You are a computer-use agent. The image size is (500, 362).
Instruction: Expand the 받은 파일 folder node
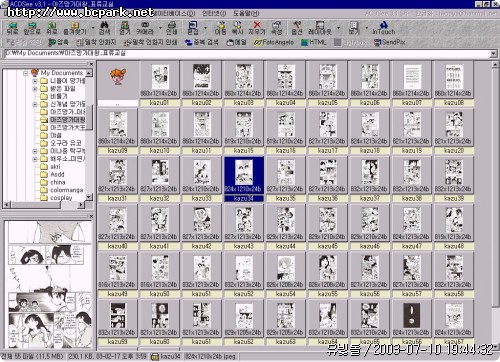click(x=35, y=89)
